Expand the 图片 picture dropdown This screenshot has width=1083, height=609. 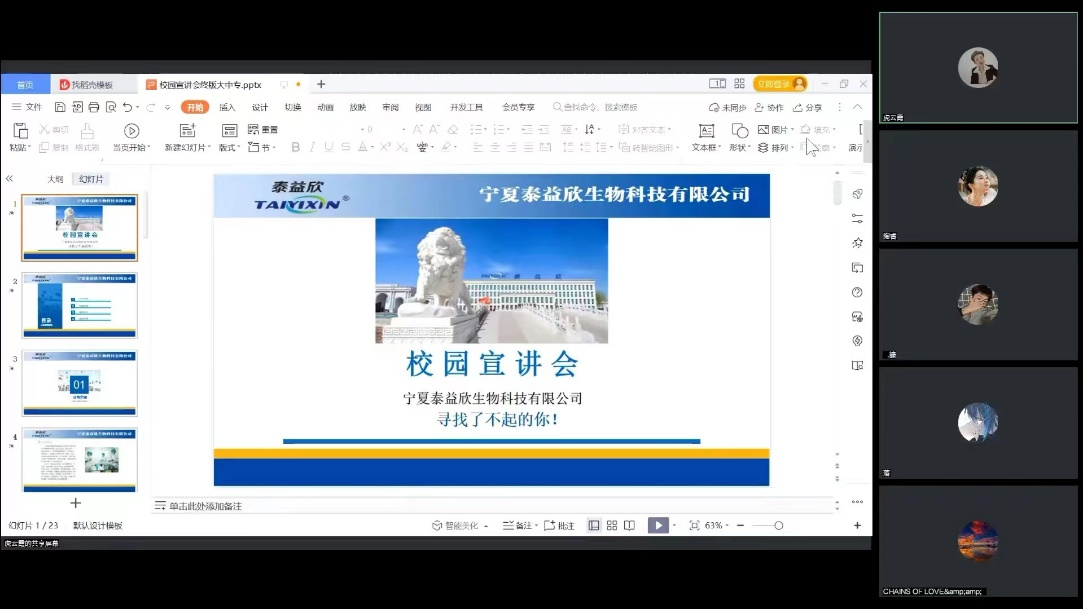[792, 130]
